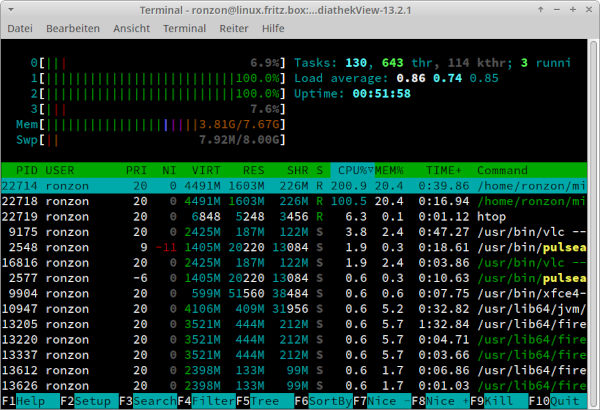Image resolution: width=600 pixels, height=410 pixels.
Task: Toggle the F5 Tree view
Action: point(265,401)
